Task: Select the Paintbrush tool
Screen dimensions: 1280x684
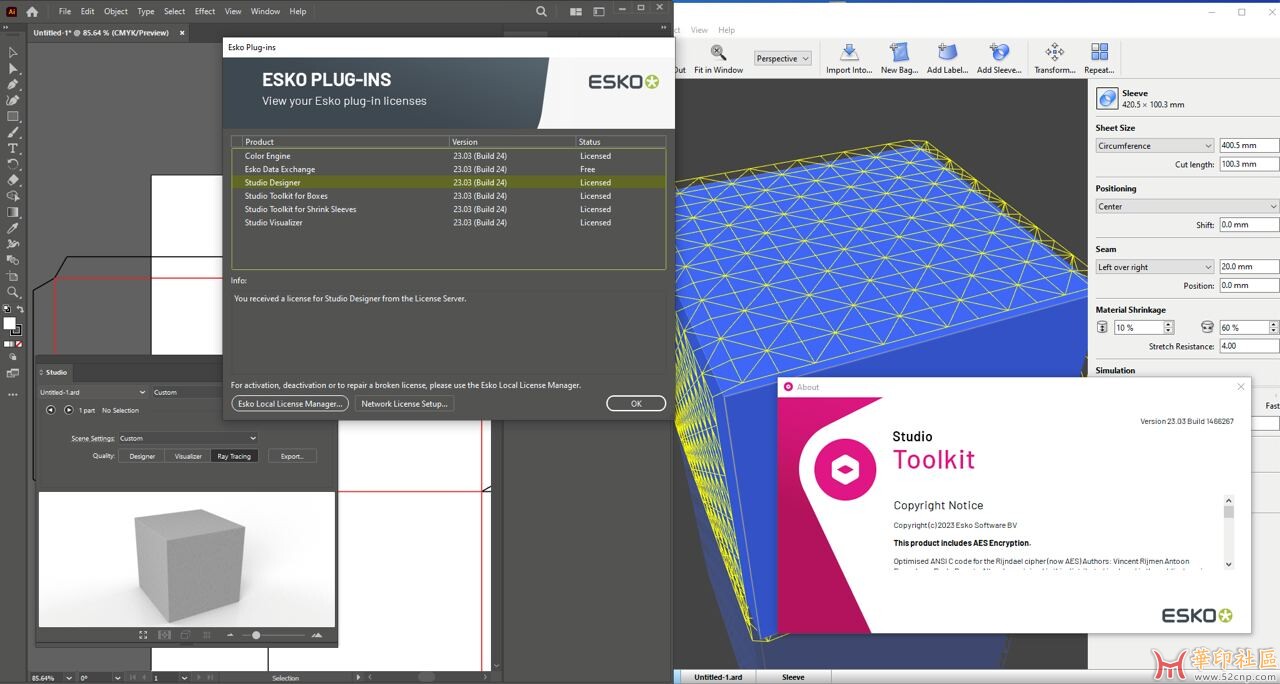Action: pyautogui.click(x=13, y=132)
